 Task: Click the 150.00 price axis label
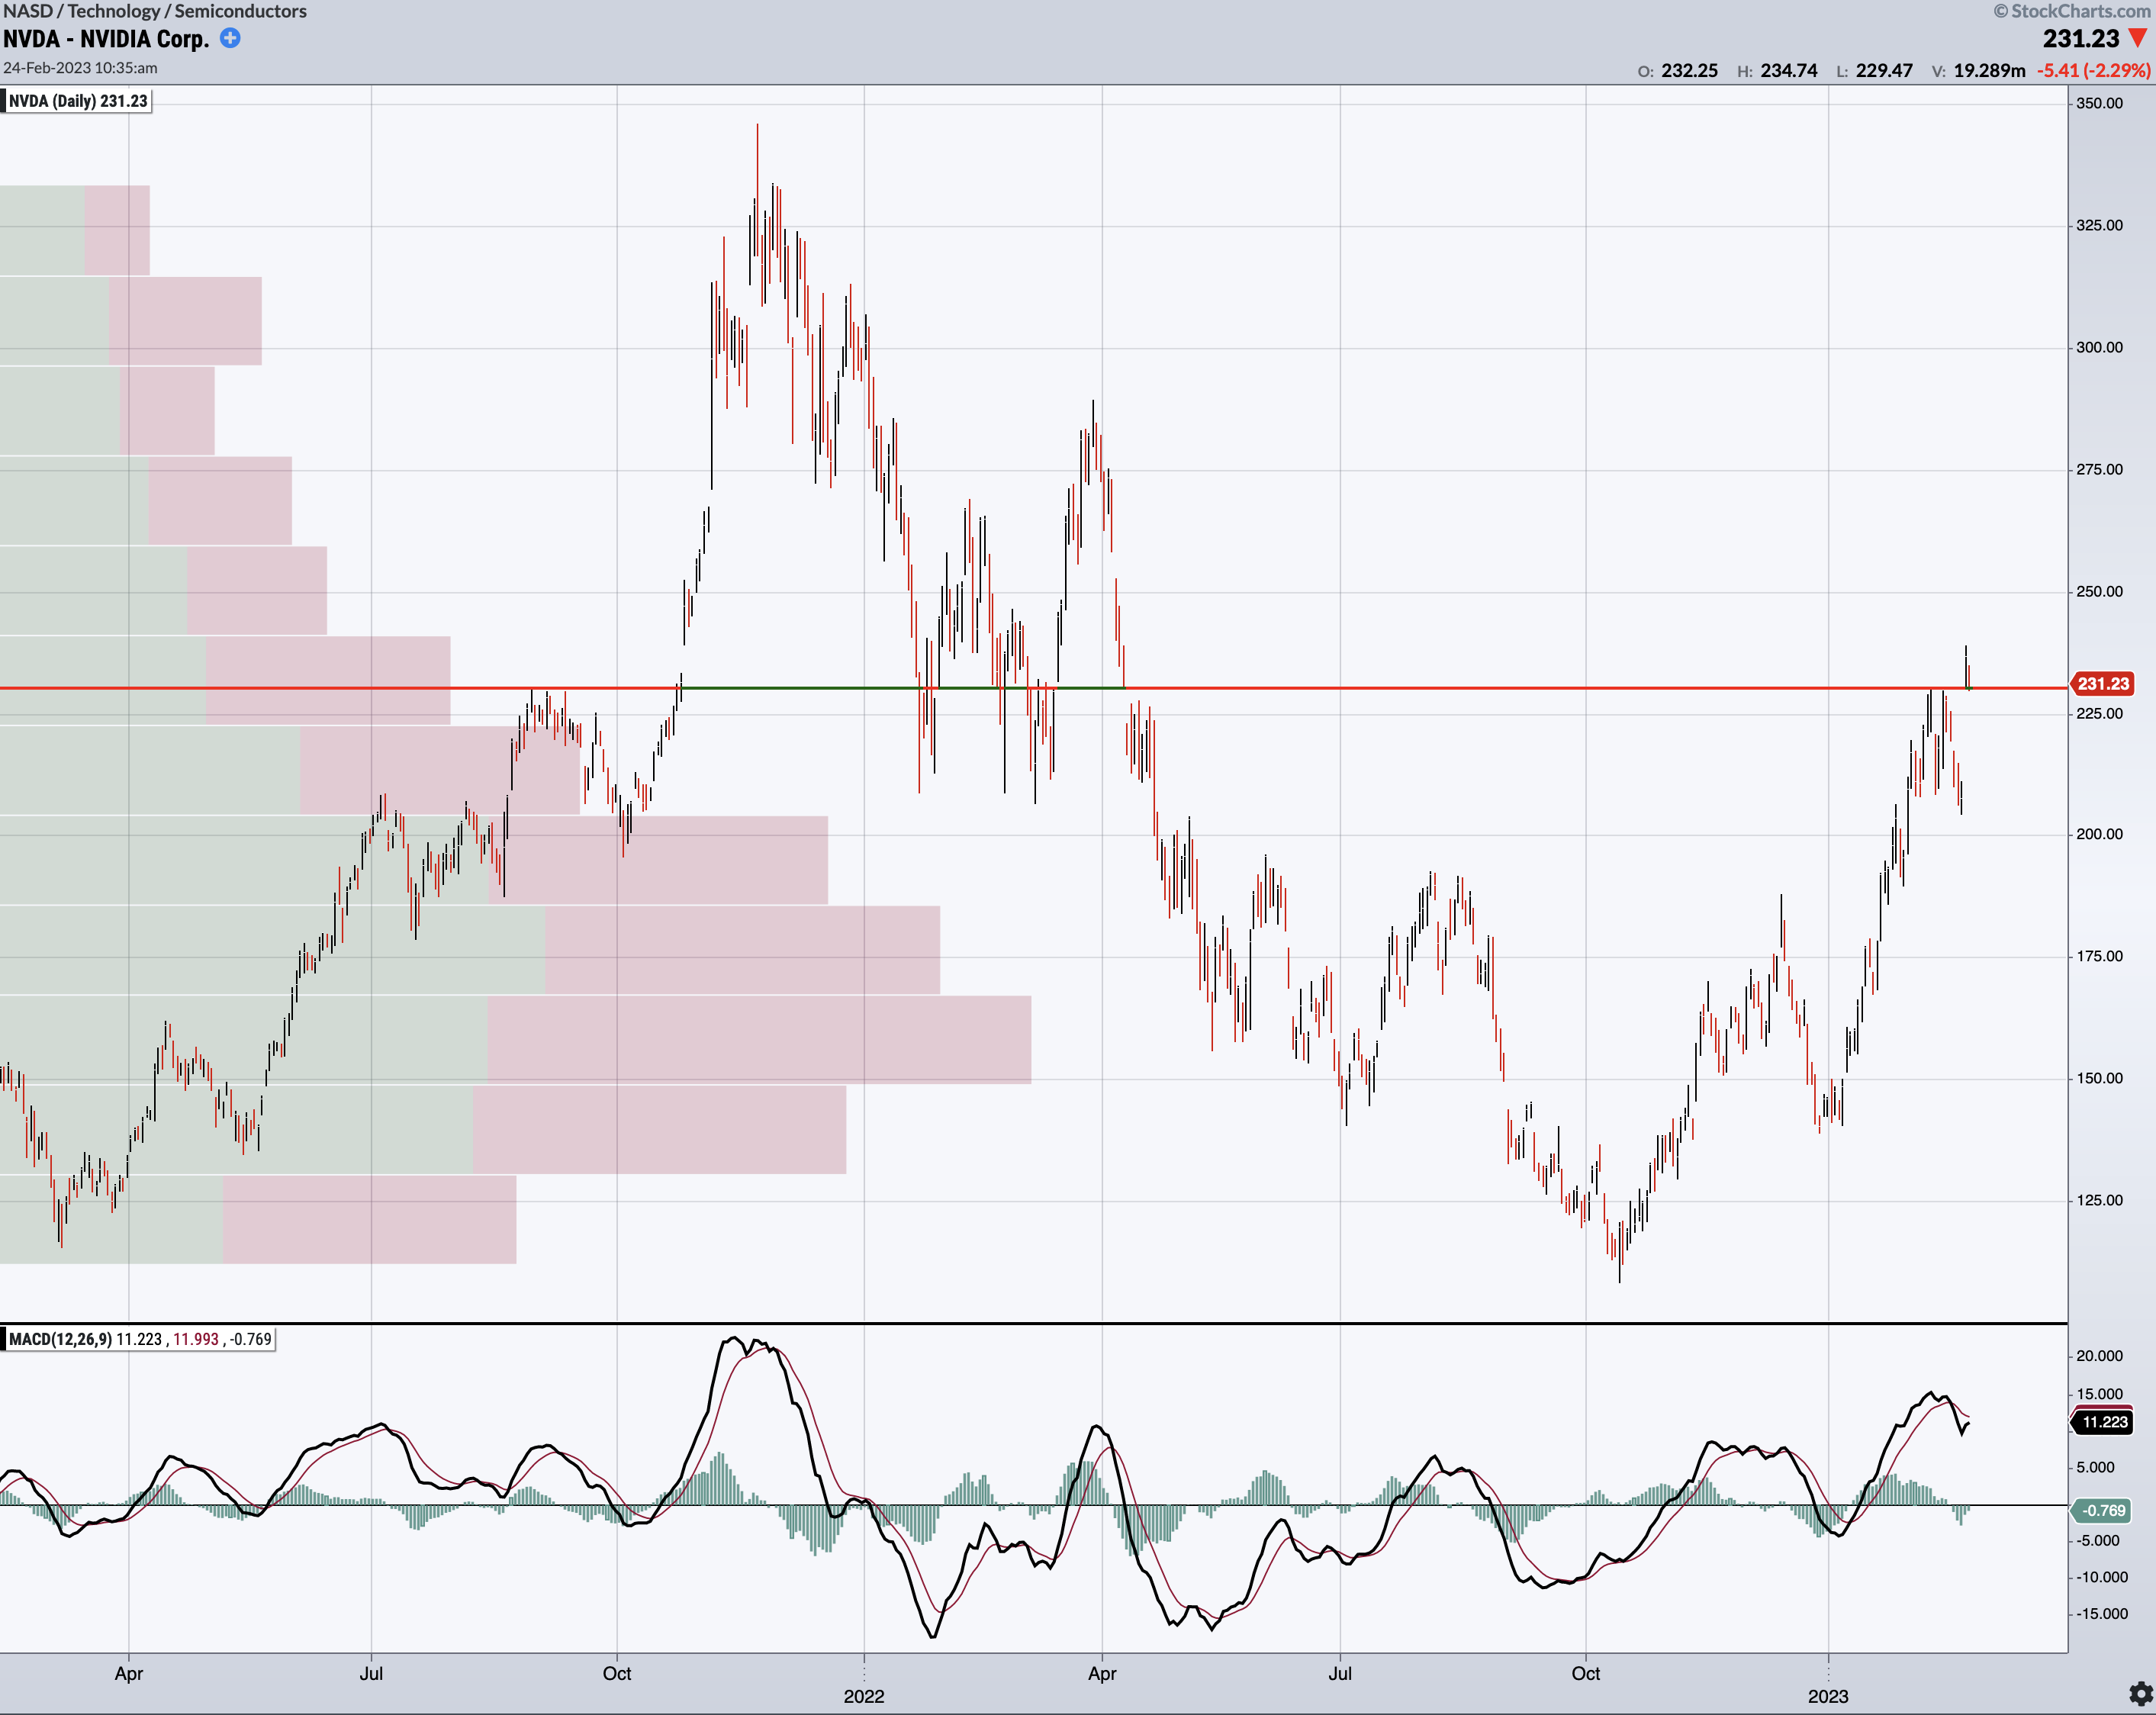point(2099,1079)
